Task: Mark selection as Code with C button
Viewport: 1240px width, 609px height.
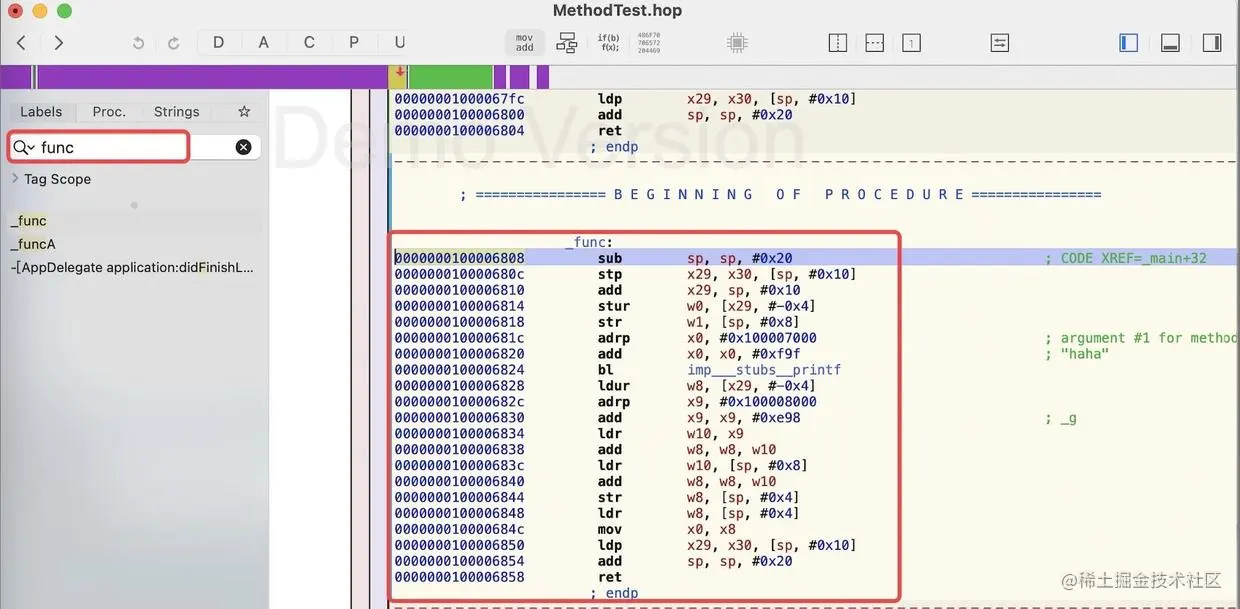Action: pyautogui.click(x=309, y=42)
